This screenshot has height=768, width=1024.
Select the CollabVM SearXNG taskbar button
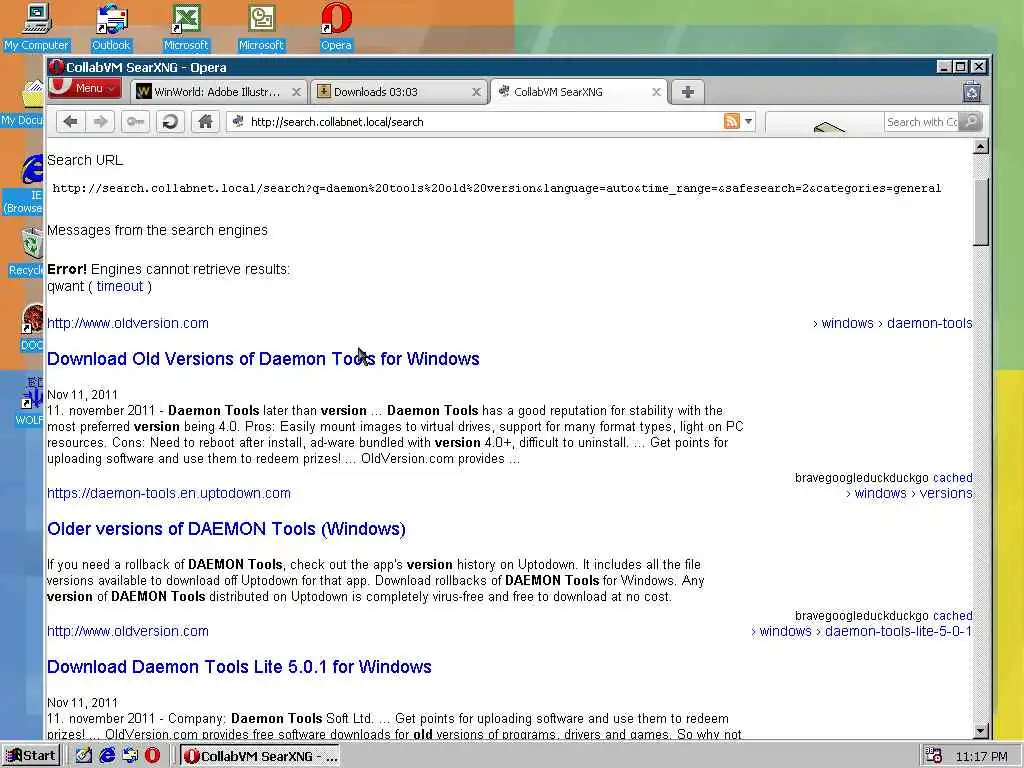click(x=260, y=756)
